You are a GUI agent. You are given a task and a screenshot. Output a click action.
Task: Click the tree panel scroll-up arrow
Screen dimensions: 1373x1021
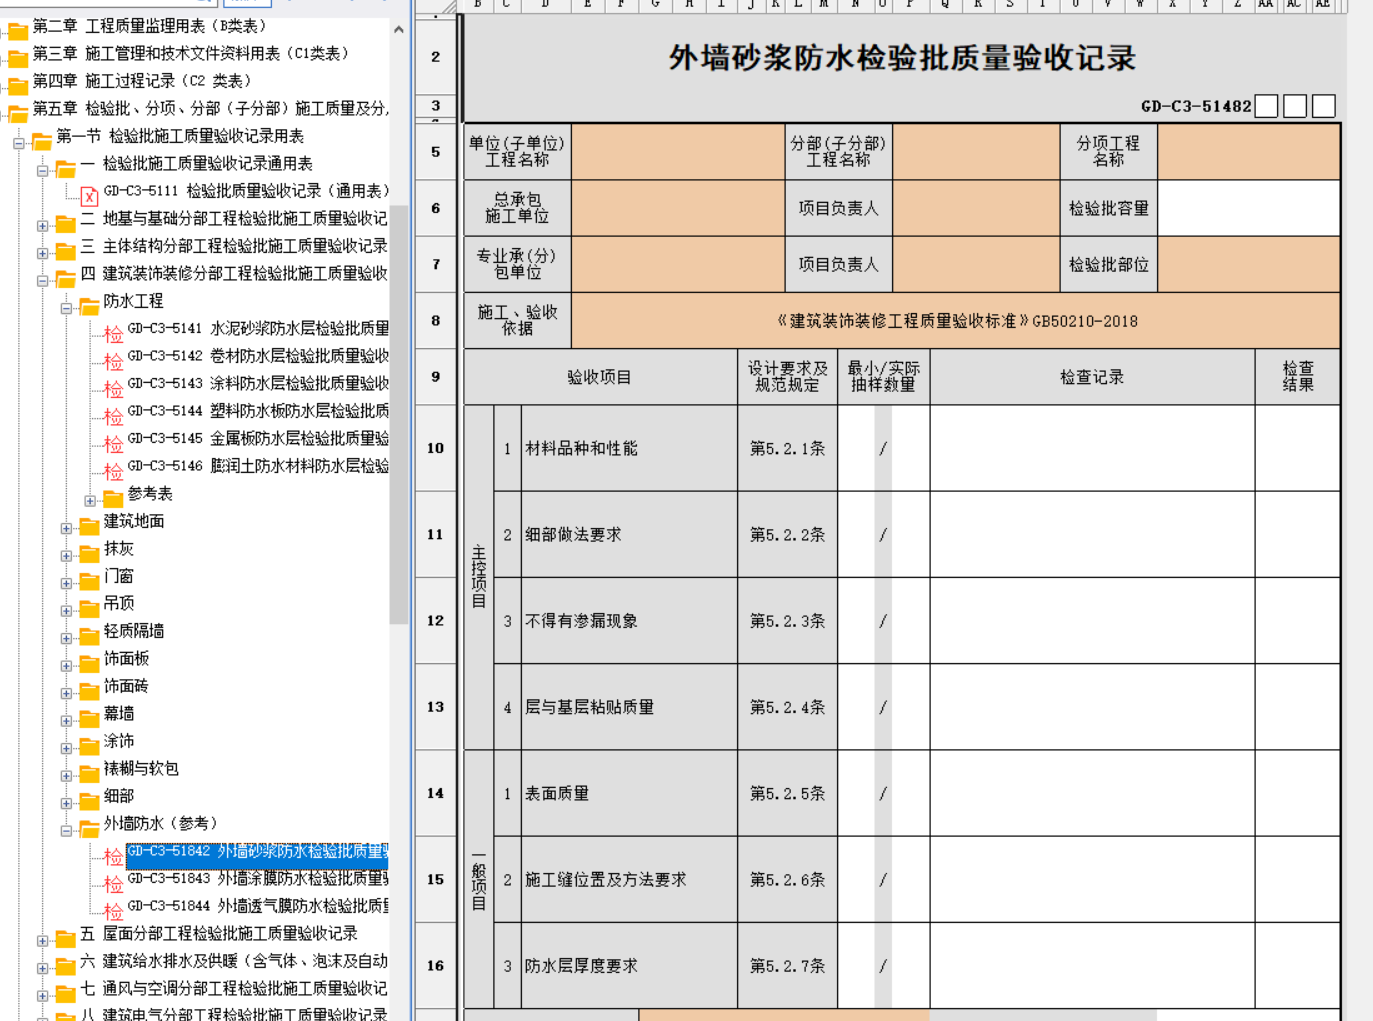click(x=399, y=30)
